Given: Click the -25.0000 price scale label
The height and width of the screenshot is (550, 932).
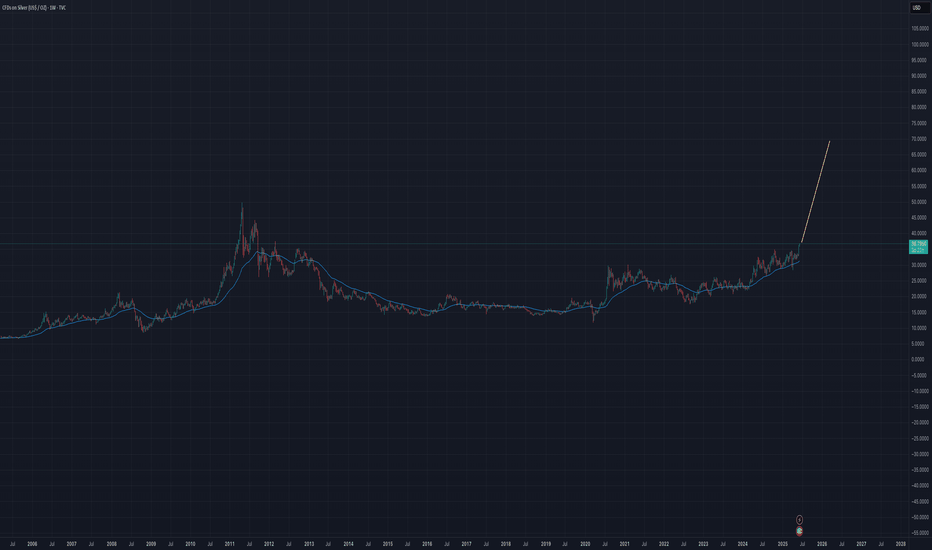Looking at the screenshot, I should tap(920, 438).
